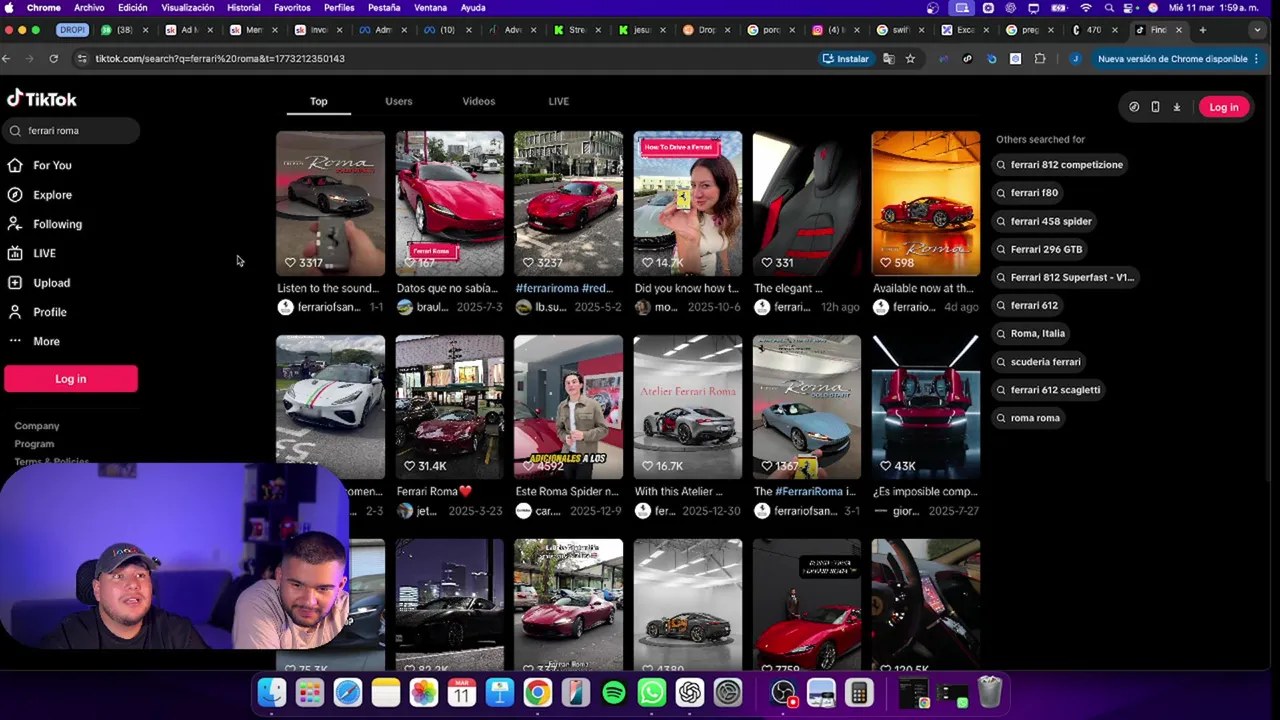Open the Visualización menu

pyautogui.click(x=187, y=8)
